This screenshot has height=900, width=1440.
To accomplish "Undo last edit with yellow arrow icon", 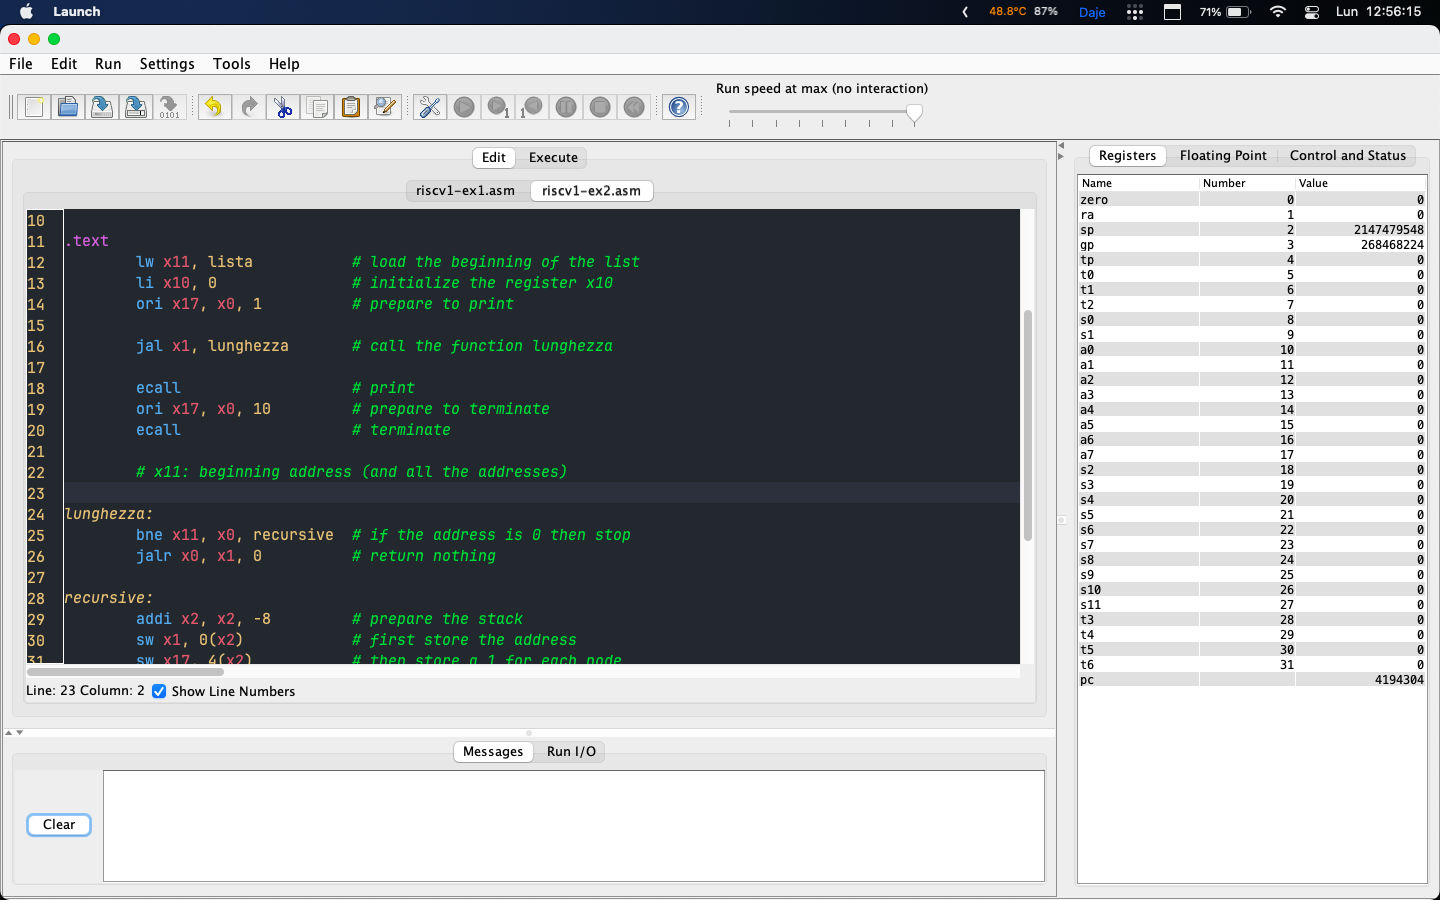I will (x=214, y=107).
